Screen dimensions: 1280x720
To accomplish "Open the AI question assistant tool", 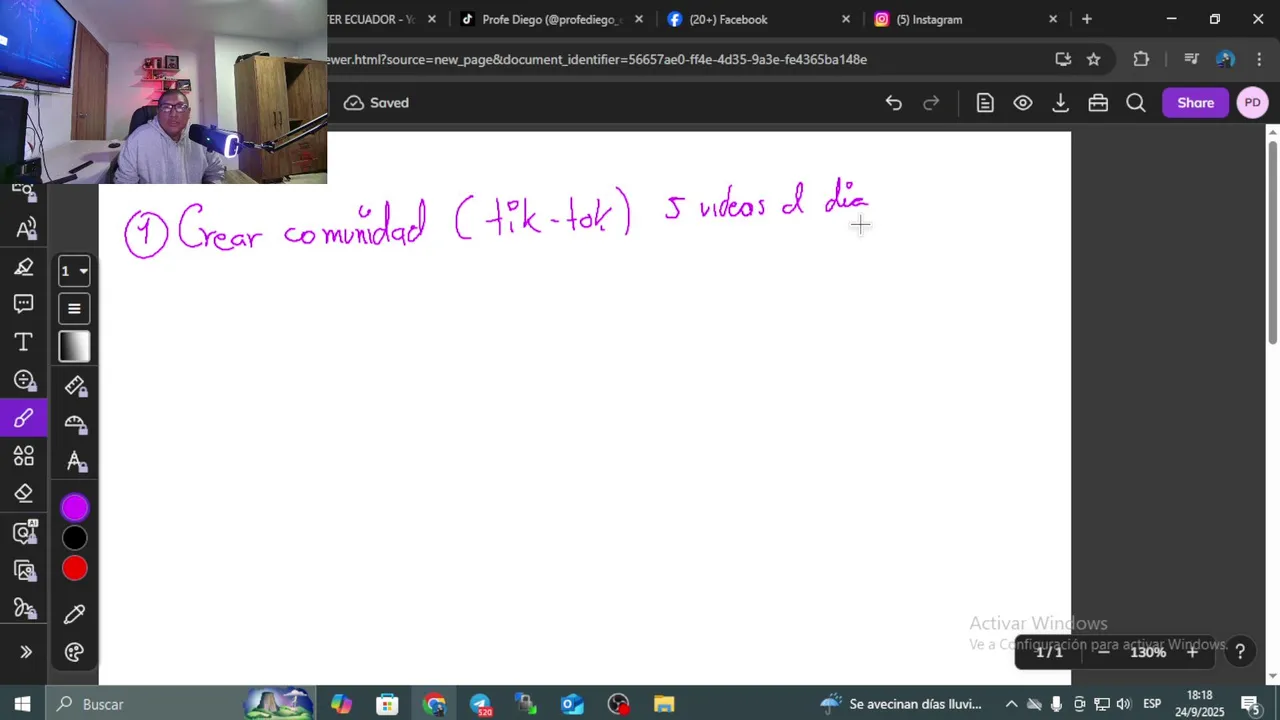I will click(x=24, y=532).
